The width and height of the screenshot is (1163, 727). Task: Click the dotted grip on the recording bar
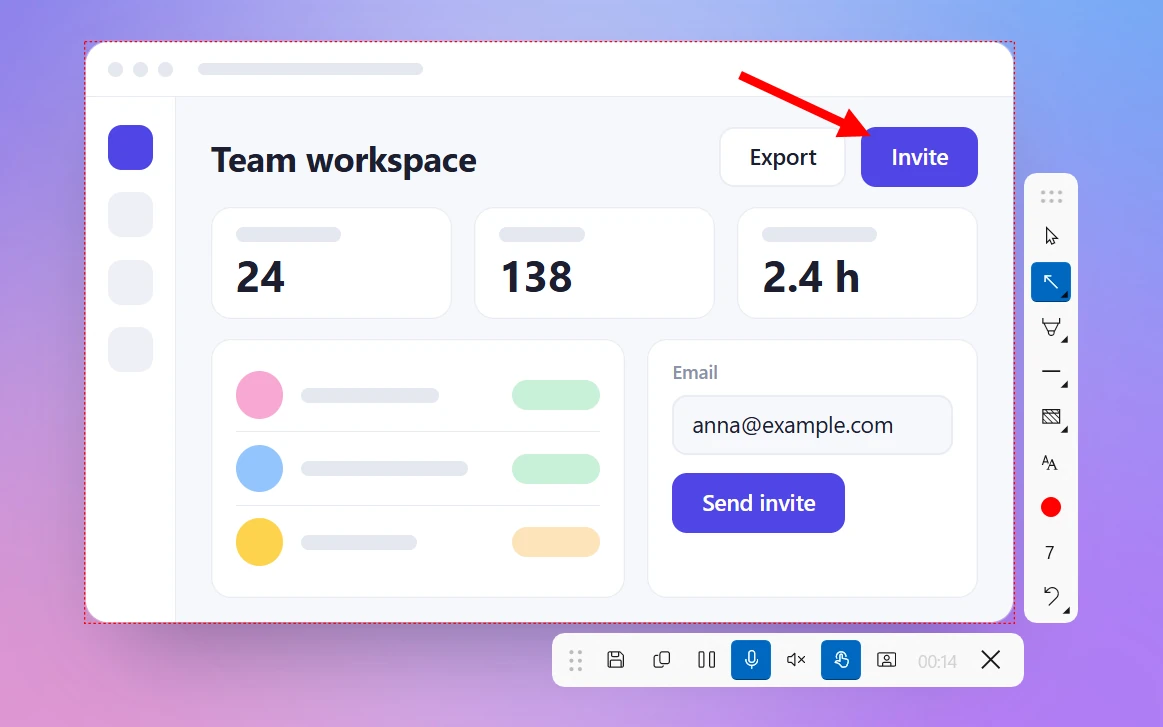point(576,659)
